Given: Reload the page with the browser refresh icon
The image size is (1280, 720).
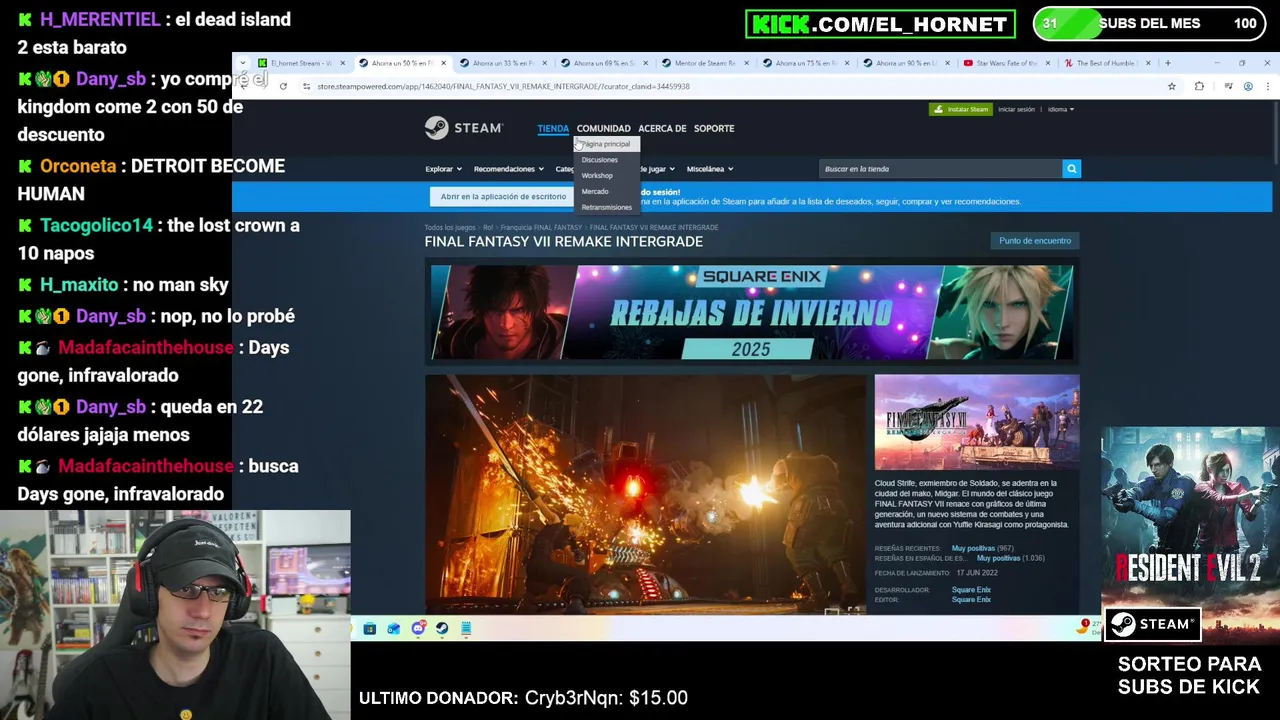Looking at the screenshot, I should (x=283, y=86).
